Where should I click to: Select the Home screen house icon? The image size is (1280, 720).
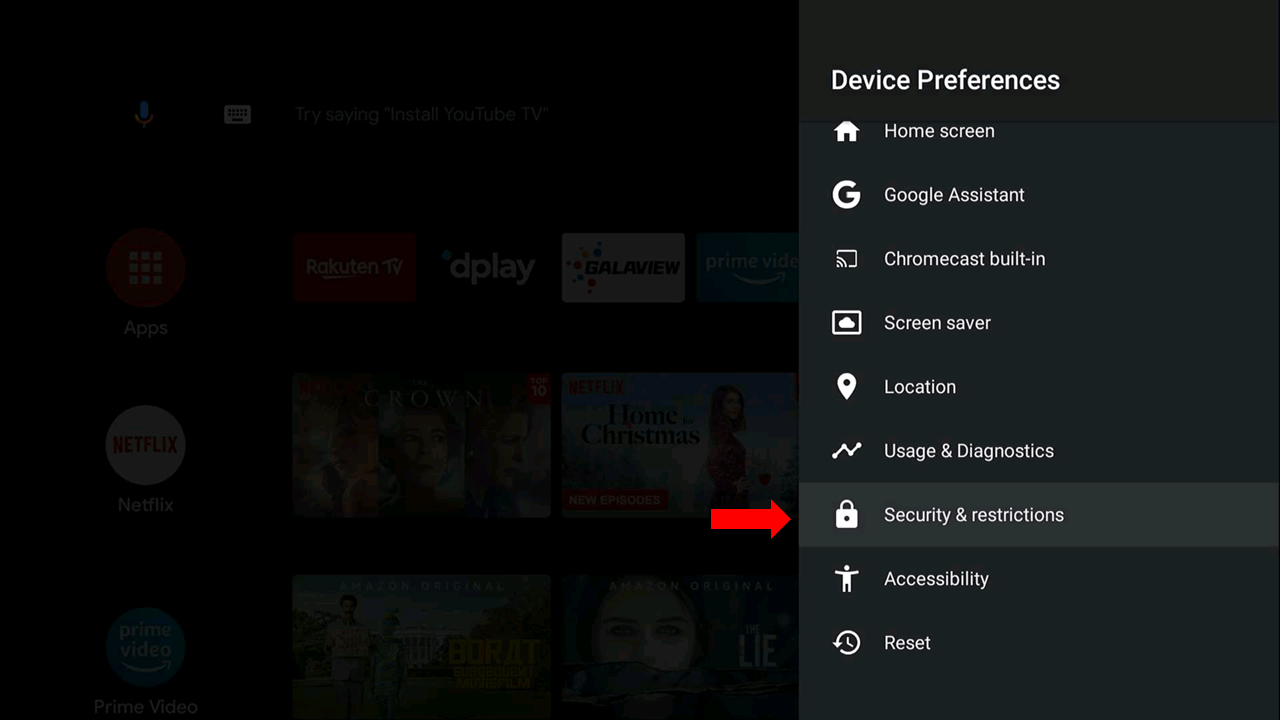(846, 131)
